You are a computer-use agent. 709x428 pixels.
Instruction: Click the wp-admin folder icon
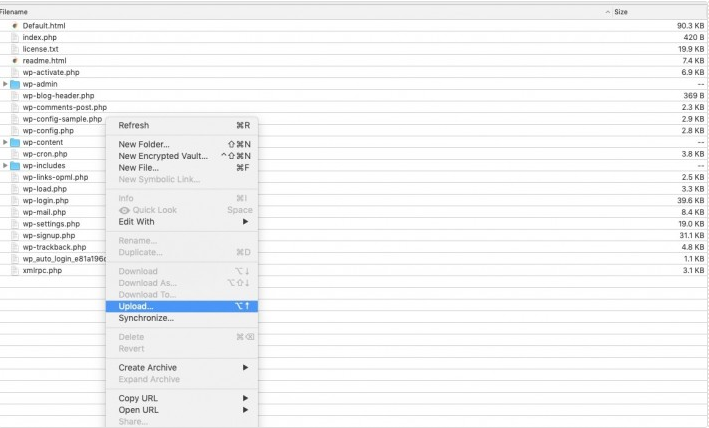15,84
